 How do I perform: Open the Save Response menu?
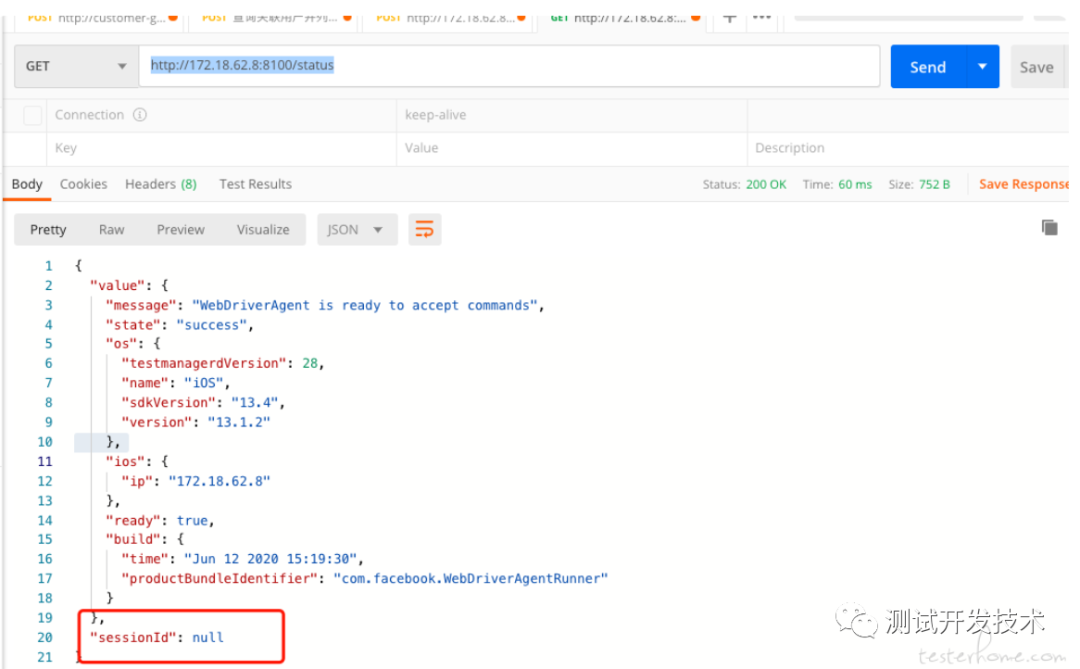click(1024, 184)
